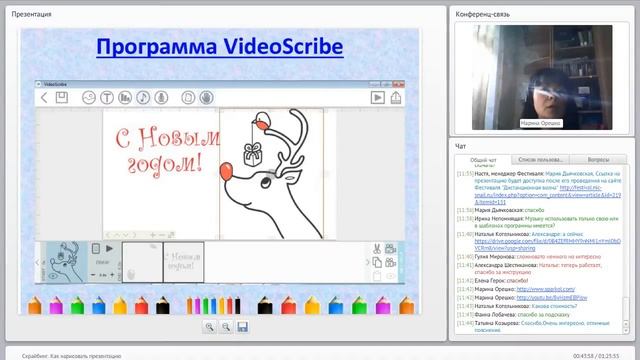Click canvas zoom-in plus below greeting text
640x360 pixels.
pos(153,235)
